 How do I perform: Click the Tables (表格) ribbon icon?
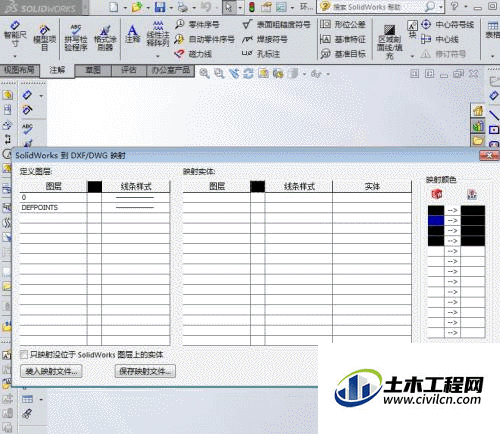pos(493,30)
